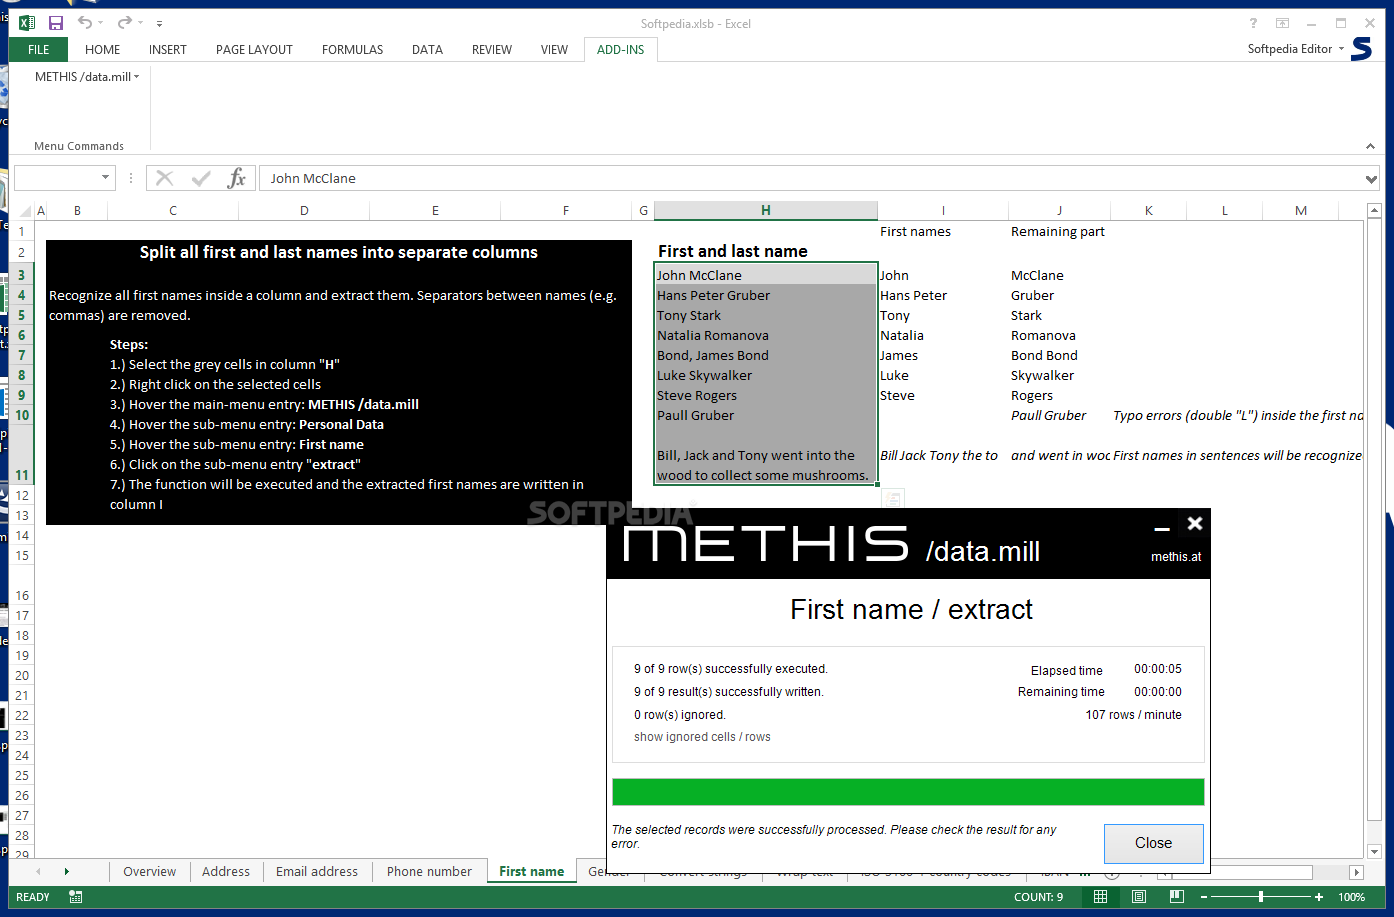
Task: Click the Cancel entry X icon
Action: click(x=165, y=178)
